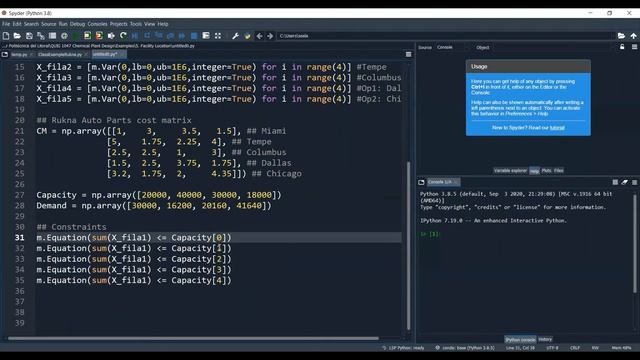Create a new file with the toolbar icon
This screenshot has width=640, height=360.
6,36
